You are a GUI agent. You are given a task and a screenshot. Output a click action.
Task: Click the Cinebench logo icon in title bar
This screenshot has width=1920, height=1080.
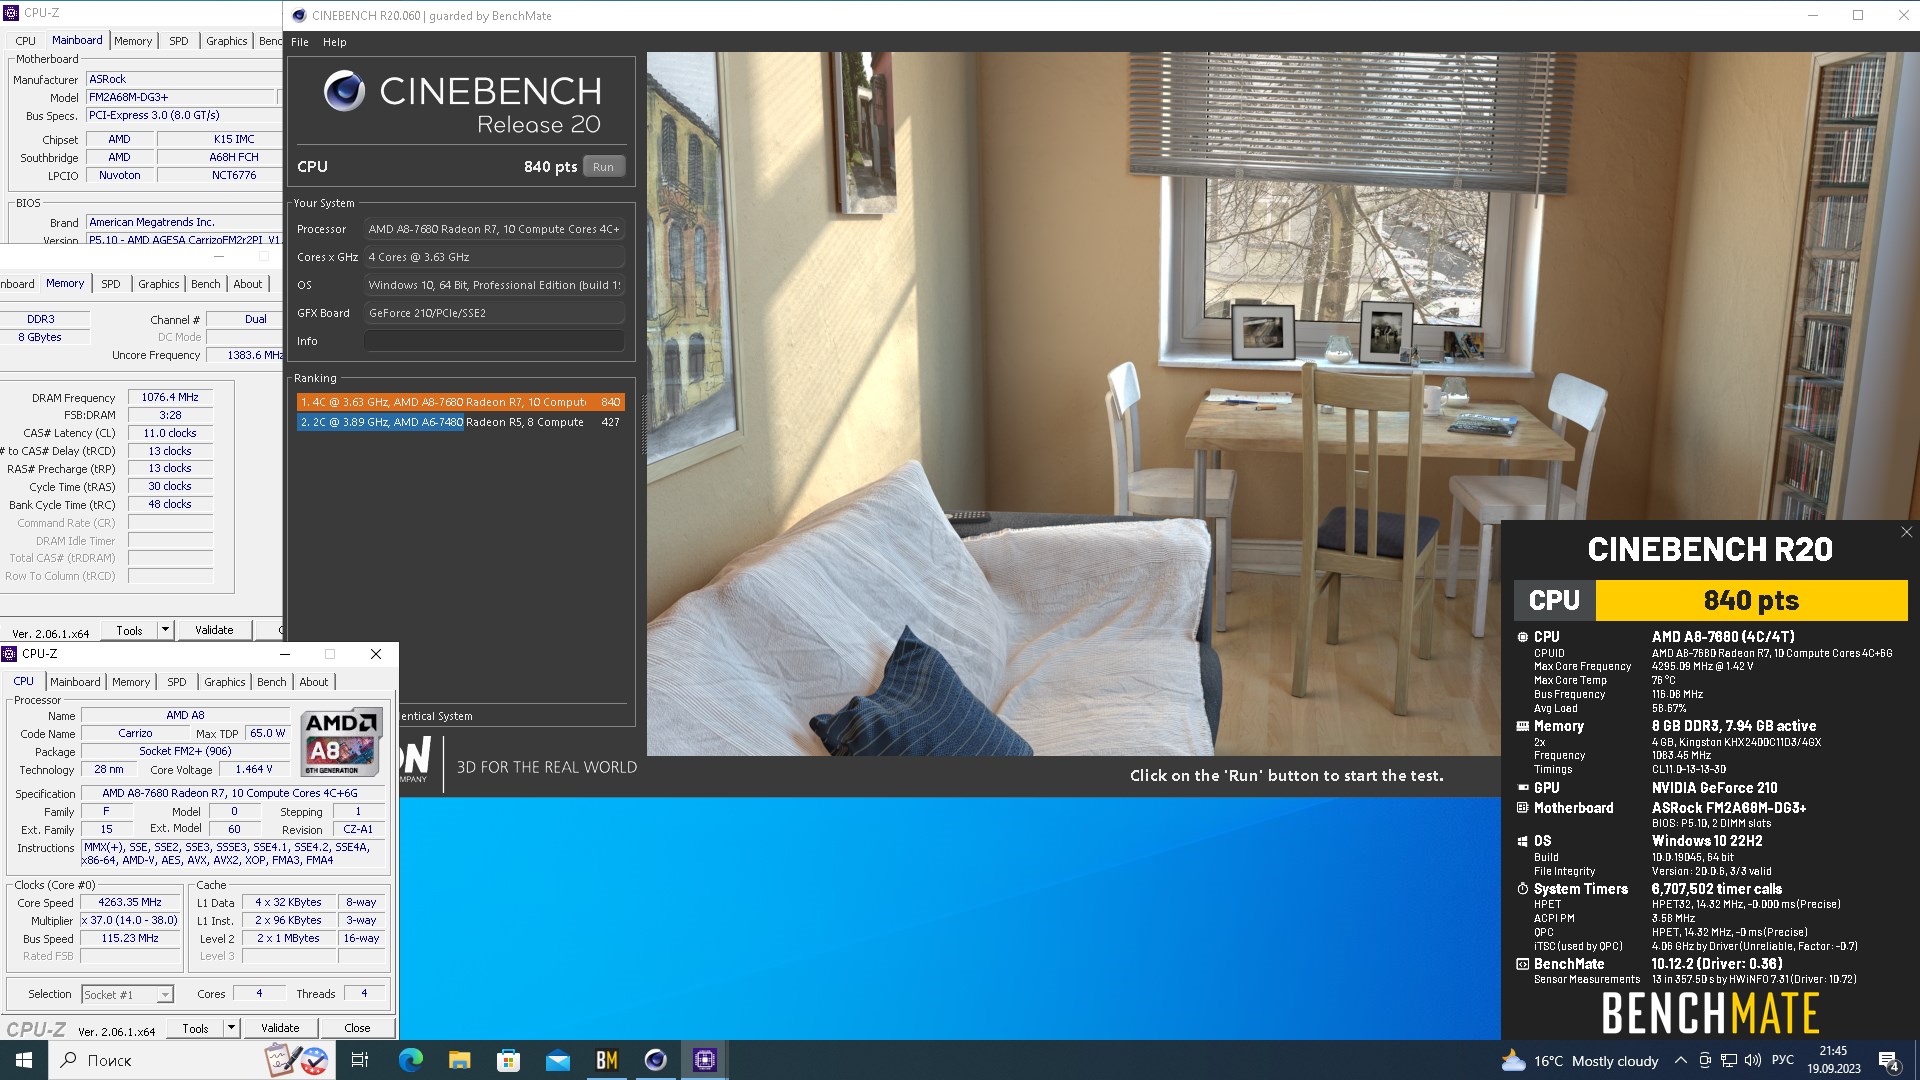click(x=298, y=15)
